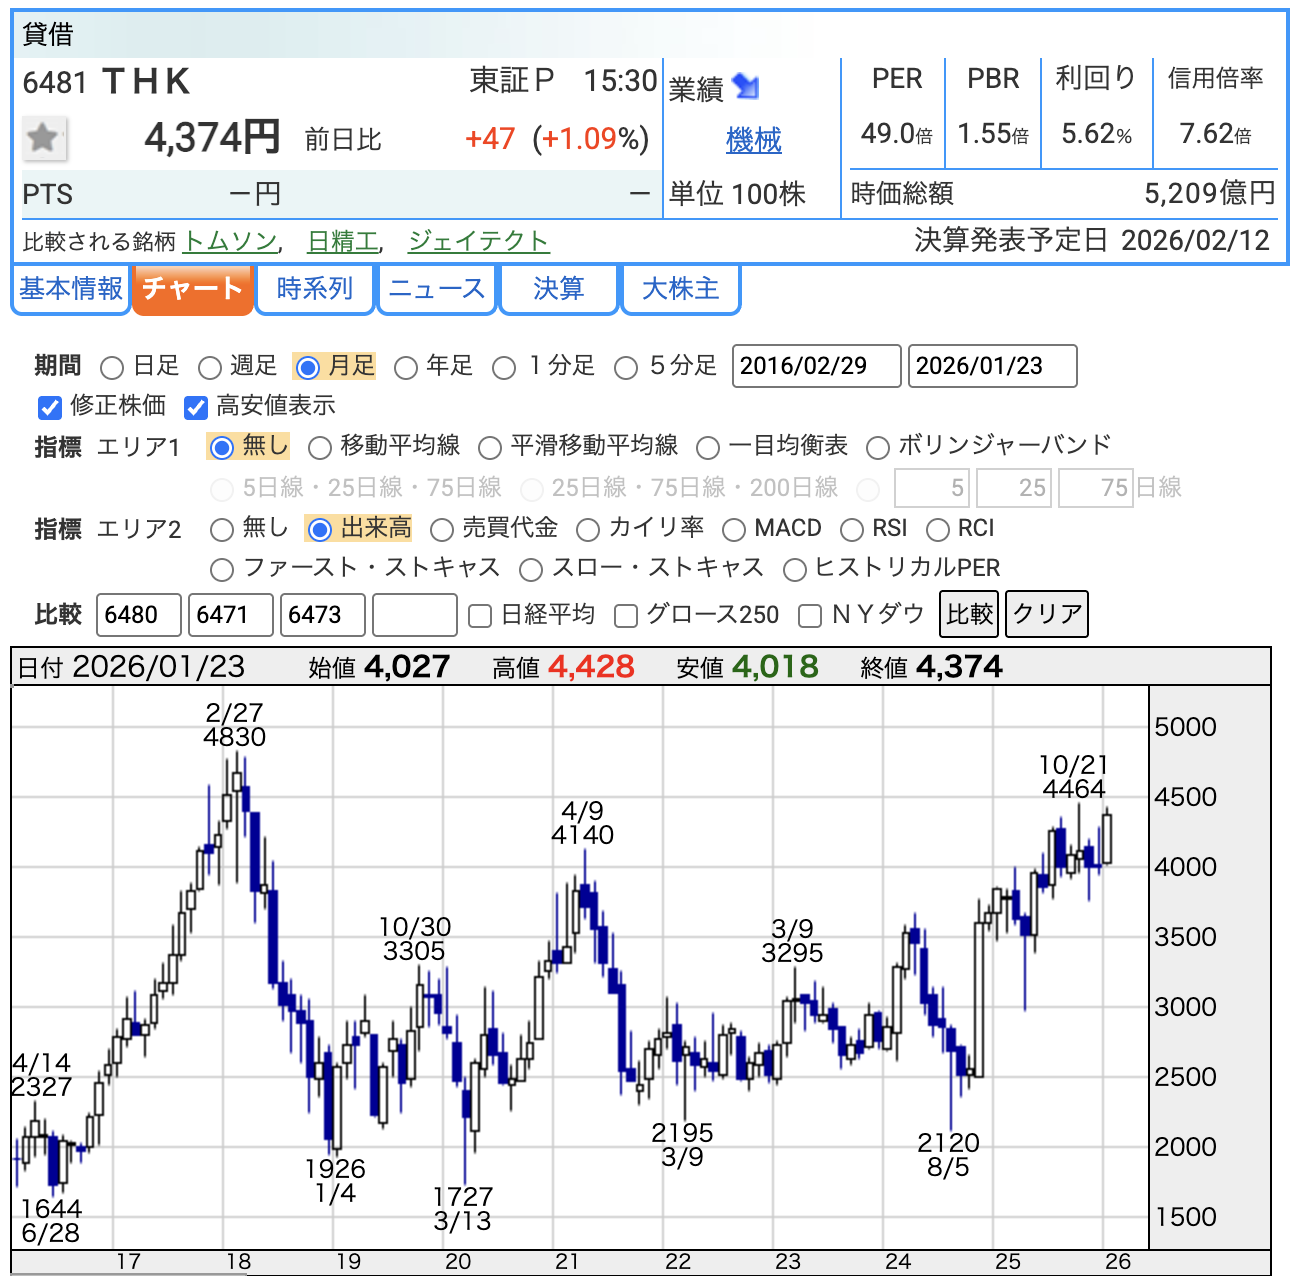Select the ボリンジャーバンド indicator
The width and height of the screenshot is (1298, 1276).
[877, 447]
